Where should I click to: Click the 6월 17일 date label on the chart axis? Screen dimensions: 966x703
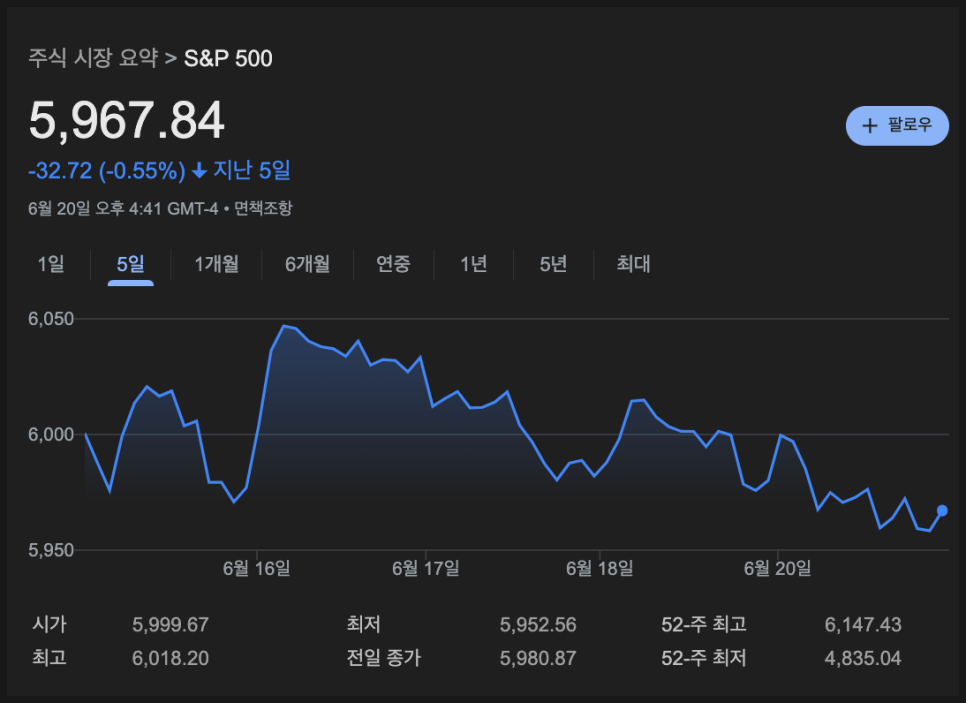pyautogui.click(x=426, y=568)
